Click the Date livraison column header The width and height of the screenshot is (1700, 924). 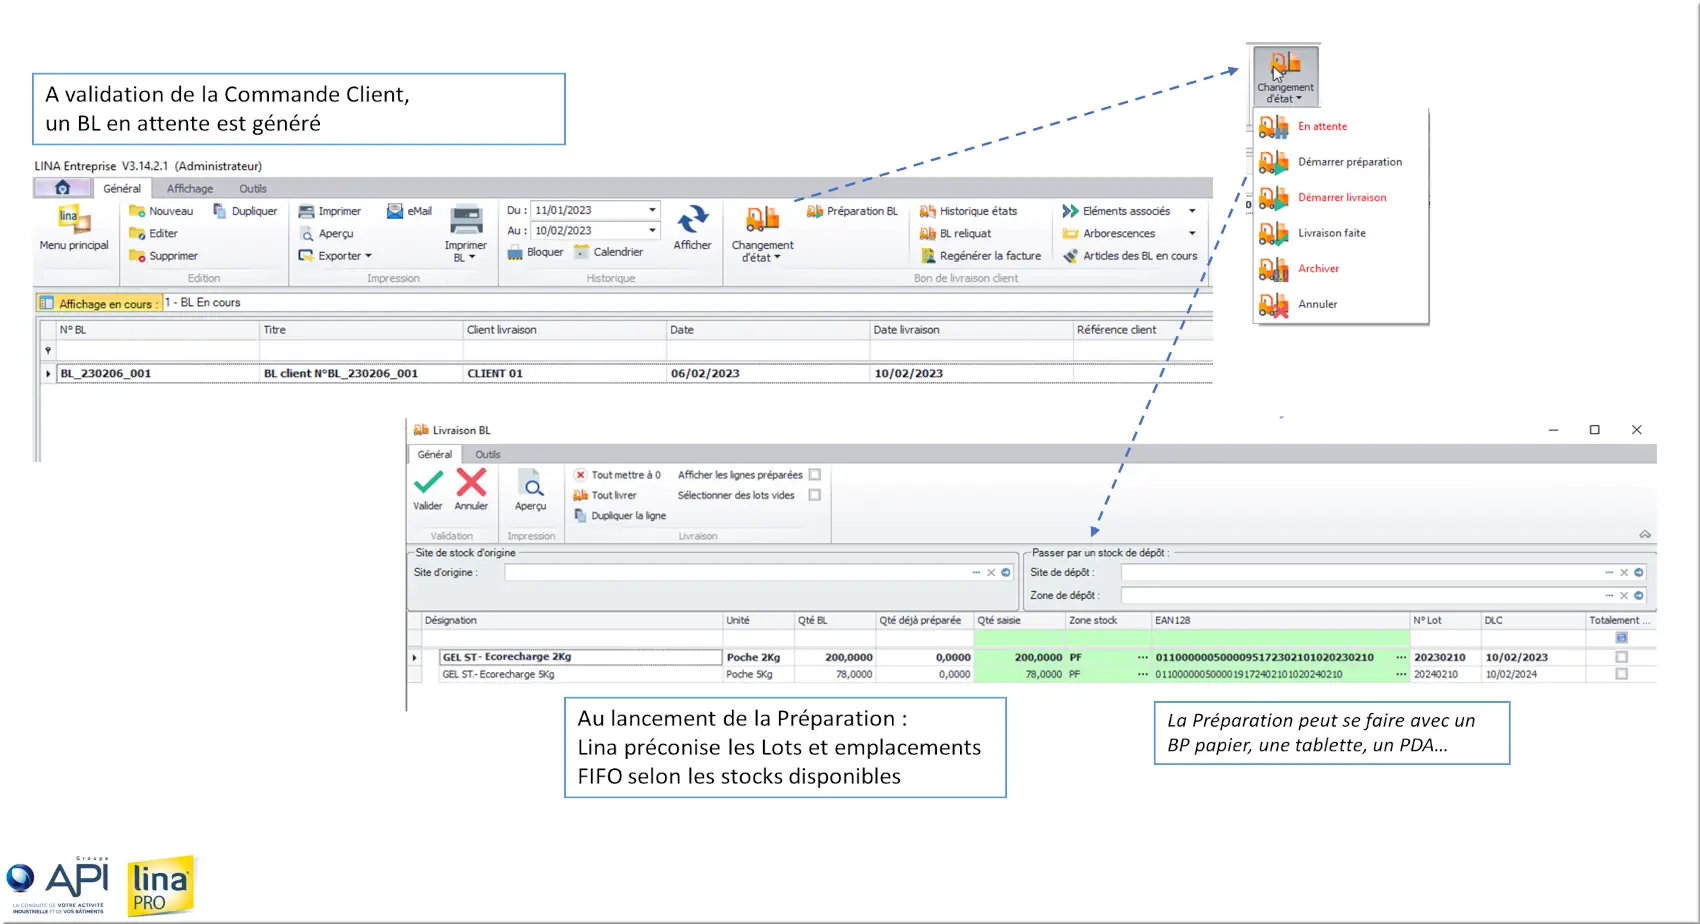click(x=971, y=330)
